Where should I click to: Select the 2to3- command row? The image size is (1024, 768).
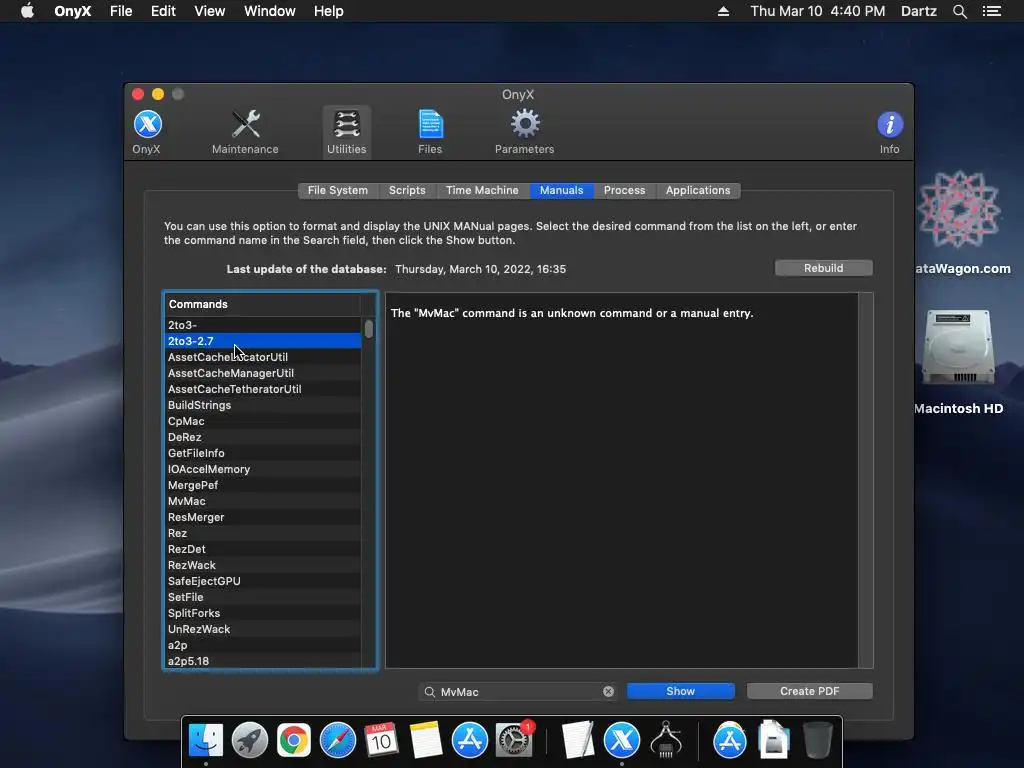coord(263,325)
